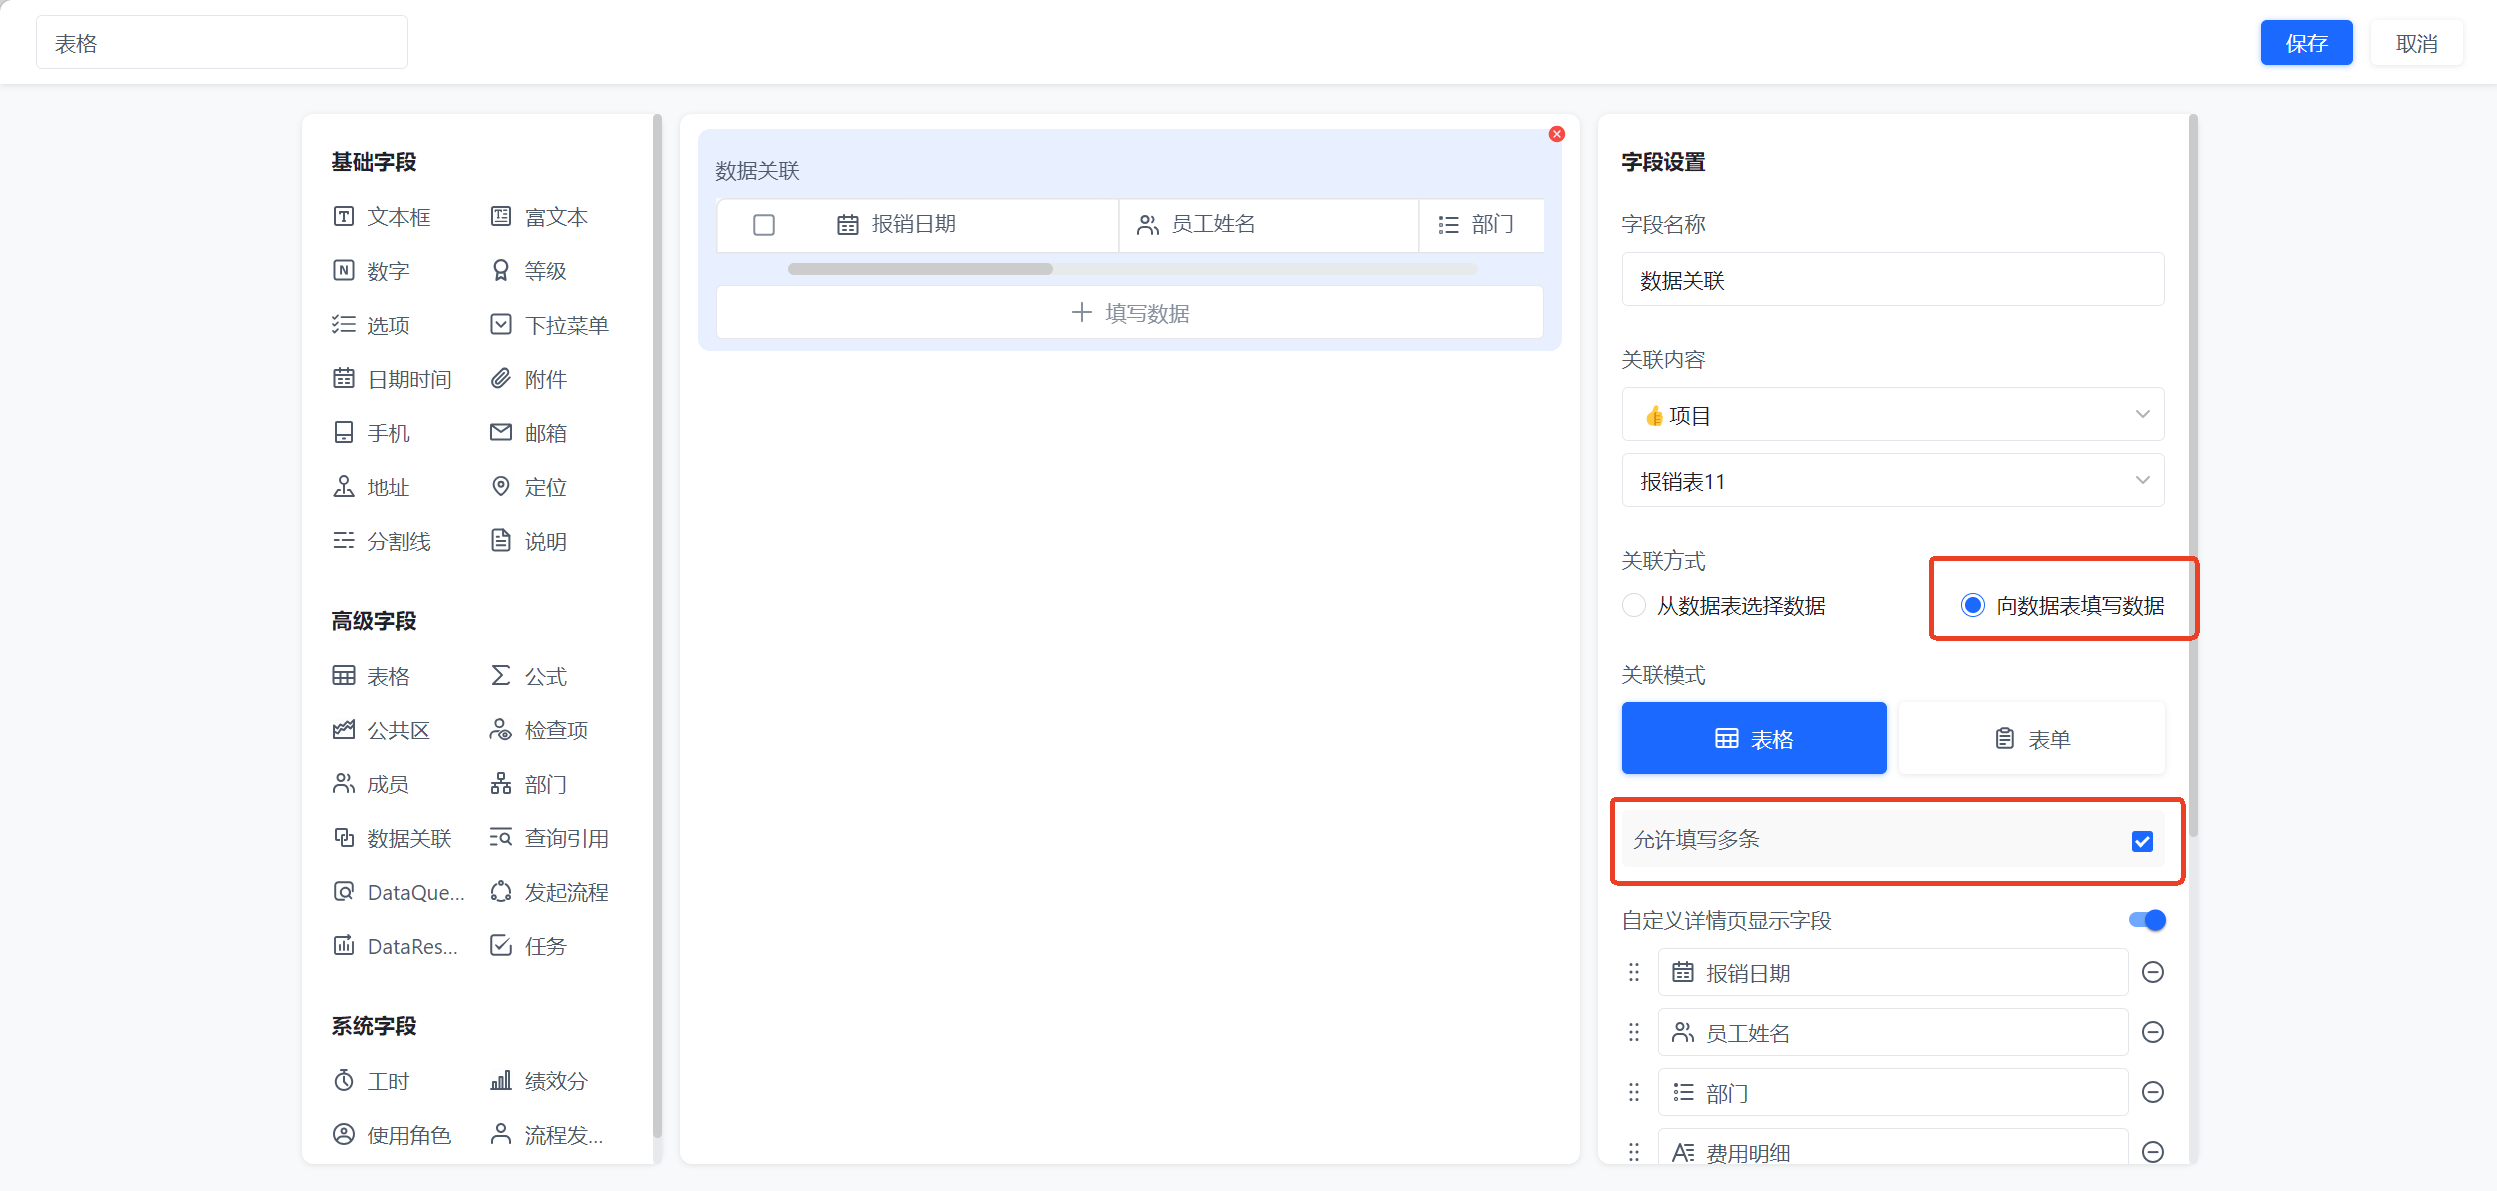The height and width of the screenshot is (1191, 2497).
Task: Open the 报销表11 table dropdown
Action: pos(1893,481)
